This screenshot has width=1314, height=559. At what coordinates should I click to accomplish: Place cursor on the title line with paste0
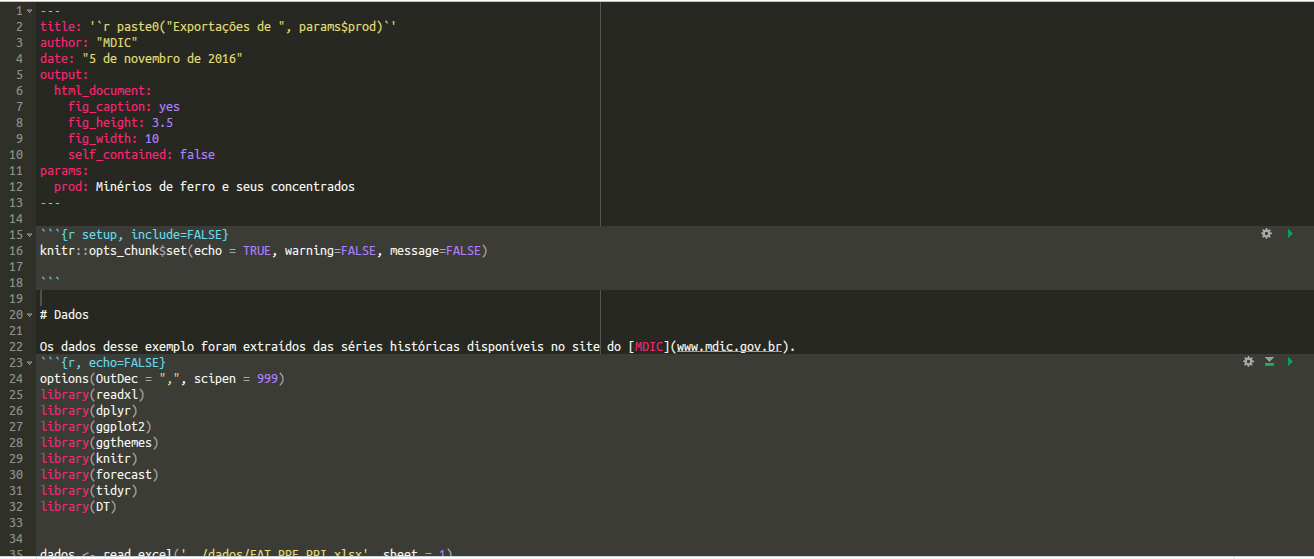pyautogui.click(x=218, y=26)
